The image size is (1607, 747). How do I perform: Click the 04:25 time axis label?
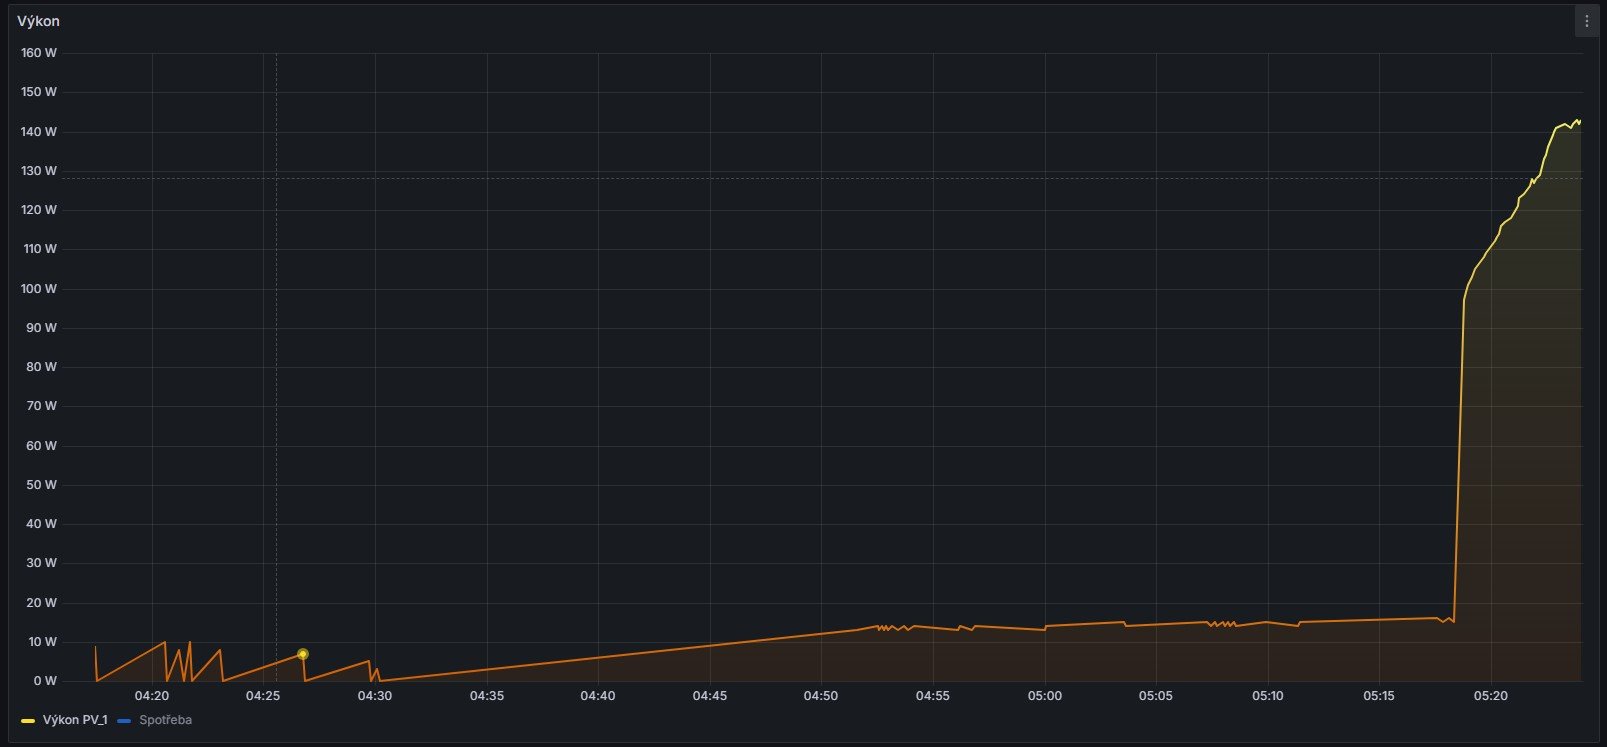[263, 696]
